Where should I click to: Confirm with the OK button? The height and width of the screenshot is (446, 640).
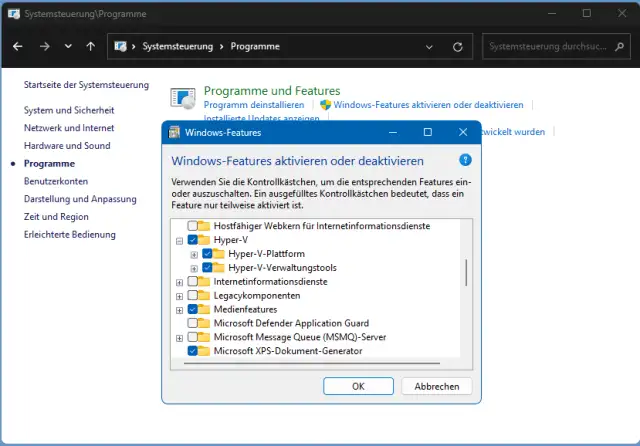(358, 386)
